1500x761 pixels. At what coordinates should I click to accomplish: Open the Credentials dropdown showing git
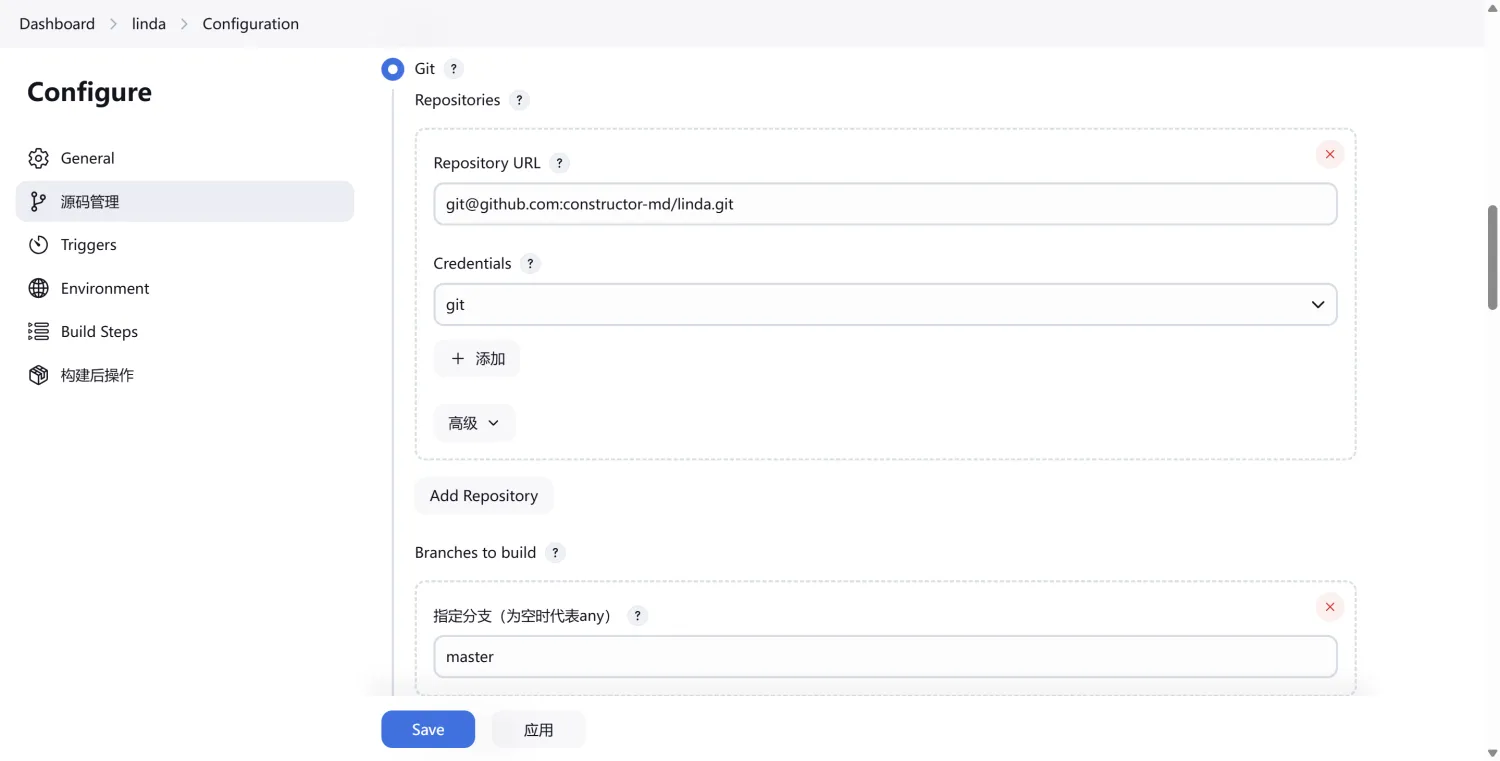pyautogui.click(x=885, y=304)
